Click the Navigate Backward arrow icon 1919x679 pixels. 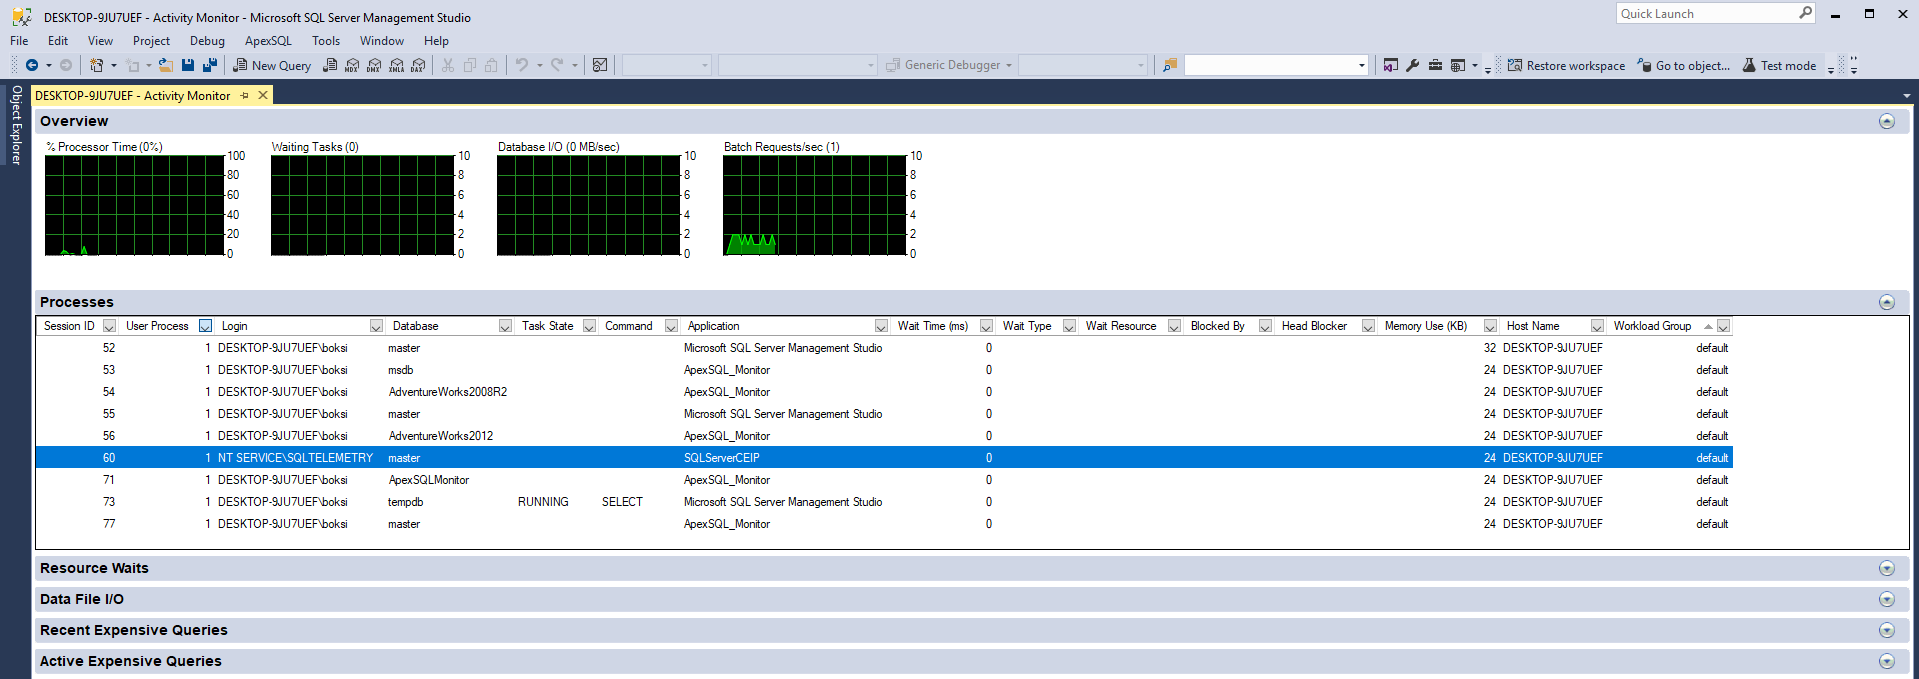click(32, 65)
